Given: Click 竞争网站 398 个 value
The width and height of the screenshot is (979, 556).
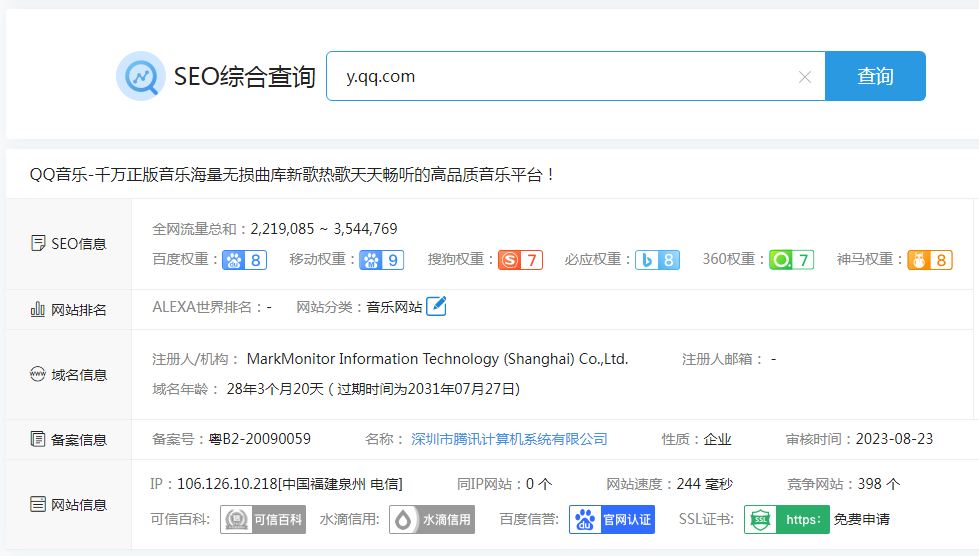Looking at the screenshot, I should (x=878, y=484).
